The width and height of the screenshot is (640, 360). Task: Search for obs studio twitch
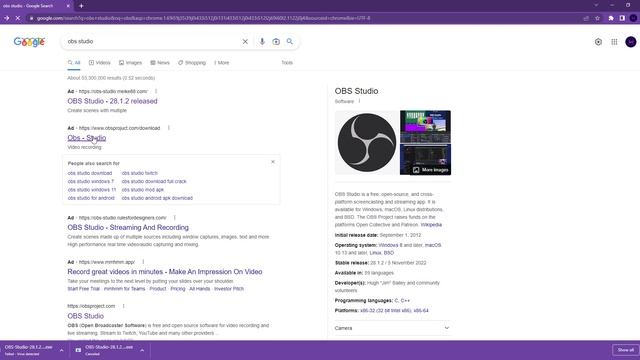pos(140,173)
